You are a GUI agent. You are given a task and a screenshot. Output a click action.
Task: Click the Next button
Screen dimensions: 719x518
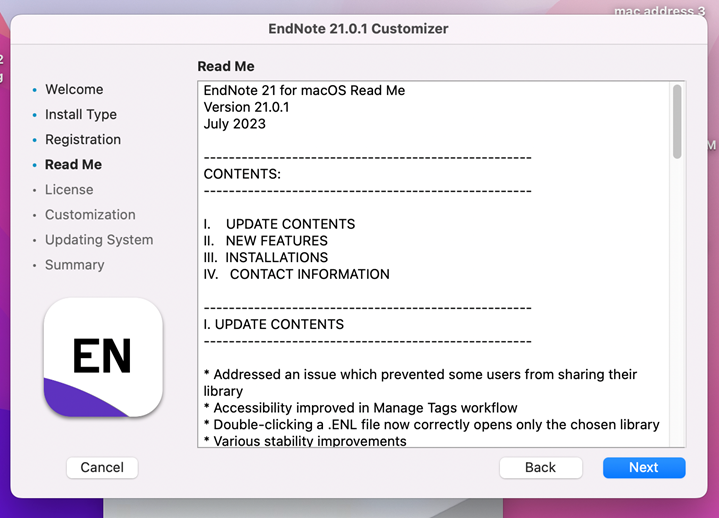(x=644, y=468)
